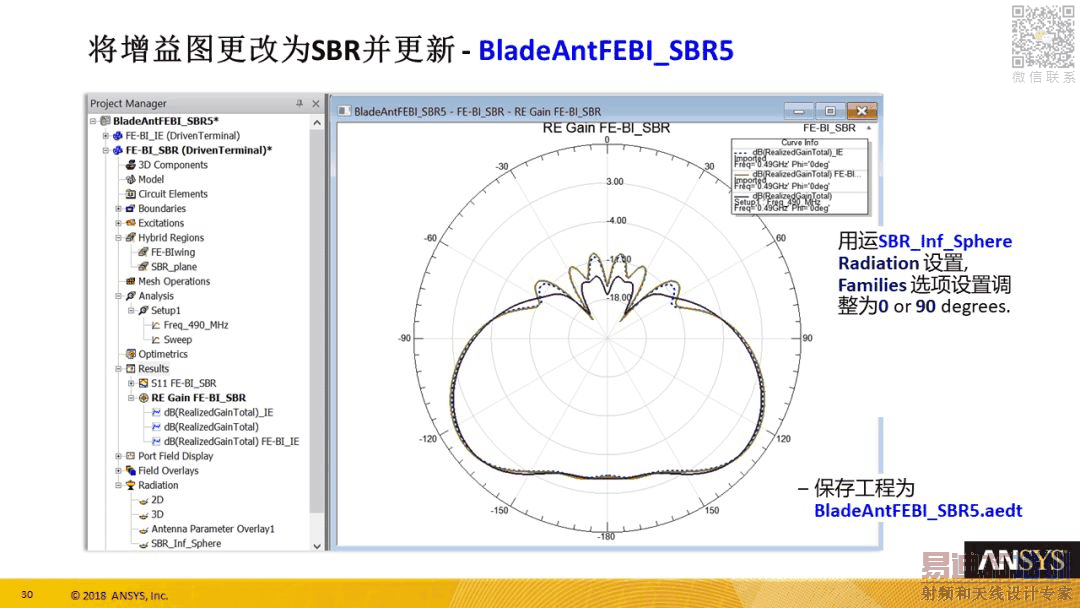Click the FE-BI_SBR design icon
The image size is (1080, 608).
[x=118, y=150]
